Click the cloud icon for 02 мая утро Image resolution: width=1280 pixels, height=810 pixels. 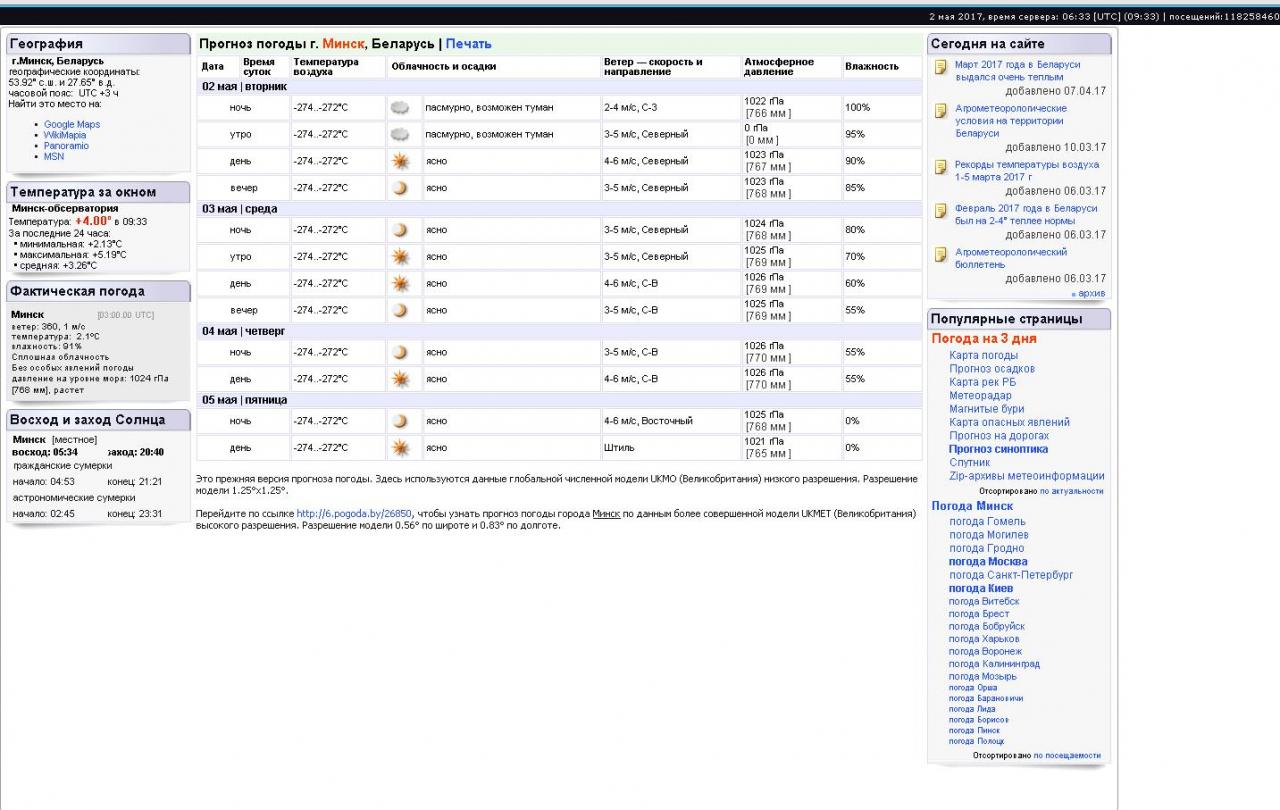point(400,134)
